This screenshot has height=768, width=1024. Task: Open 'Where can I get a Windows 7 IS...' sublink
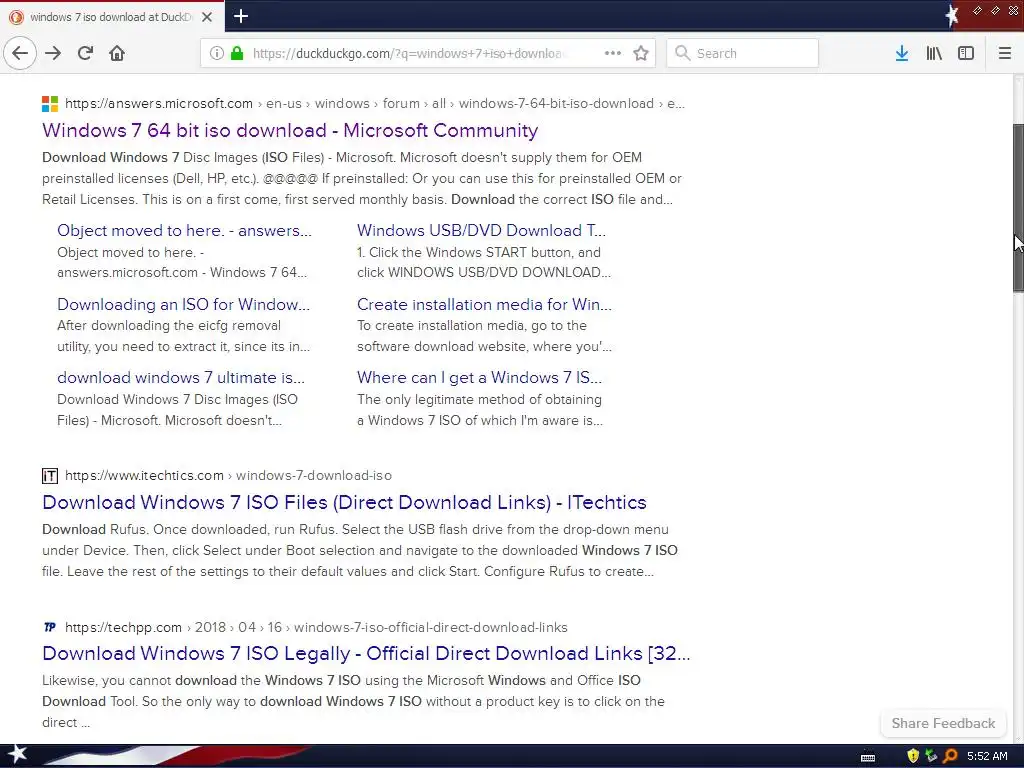(479, 377)
